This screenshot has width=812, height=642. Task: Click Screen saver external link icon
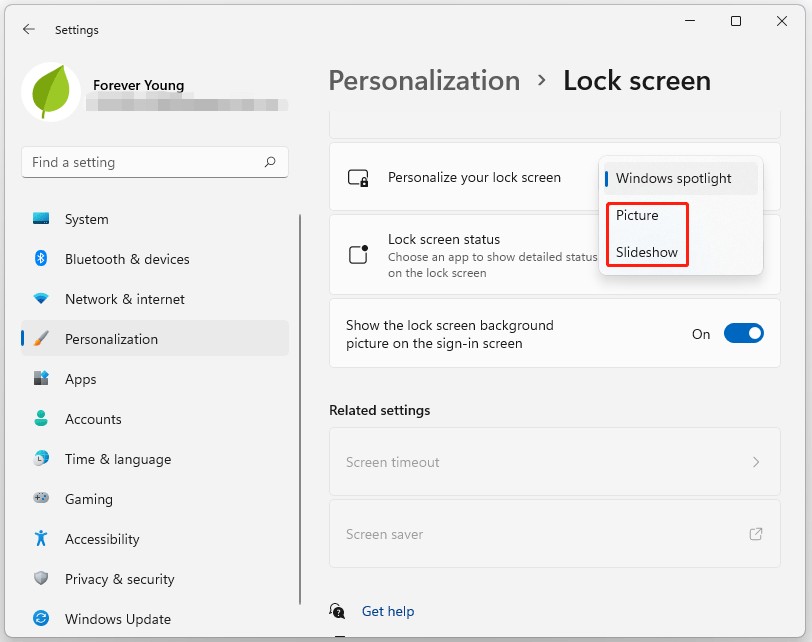(x=756, y=534)
